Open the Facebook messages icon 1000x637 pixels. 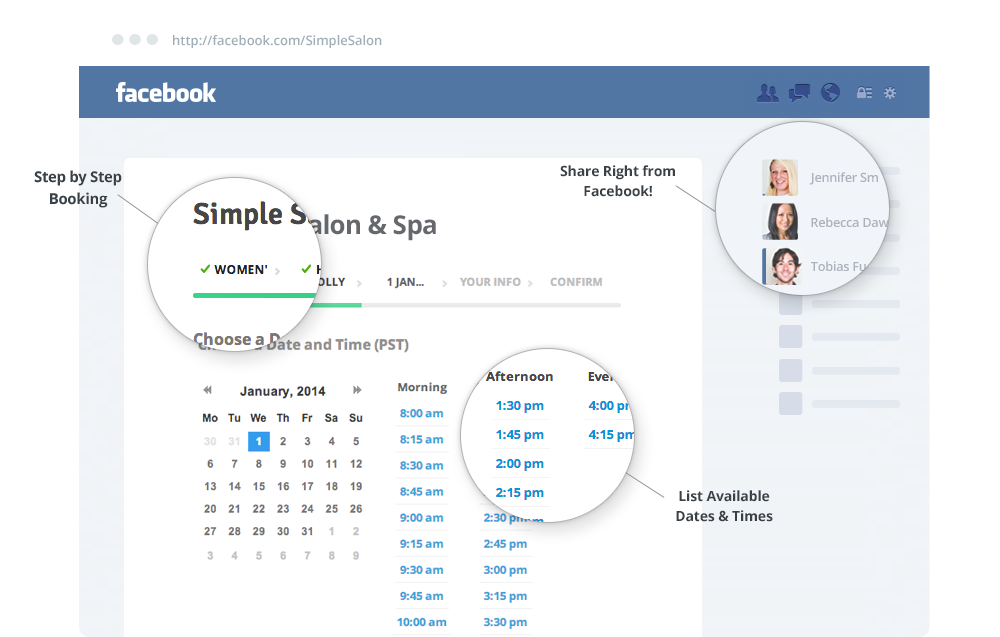tap(799, 93)
